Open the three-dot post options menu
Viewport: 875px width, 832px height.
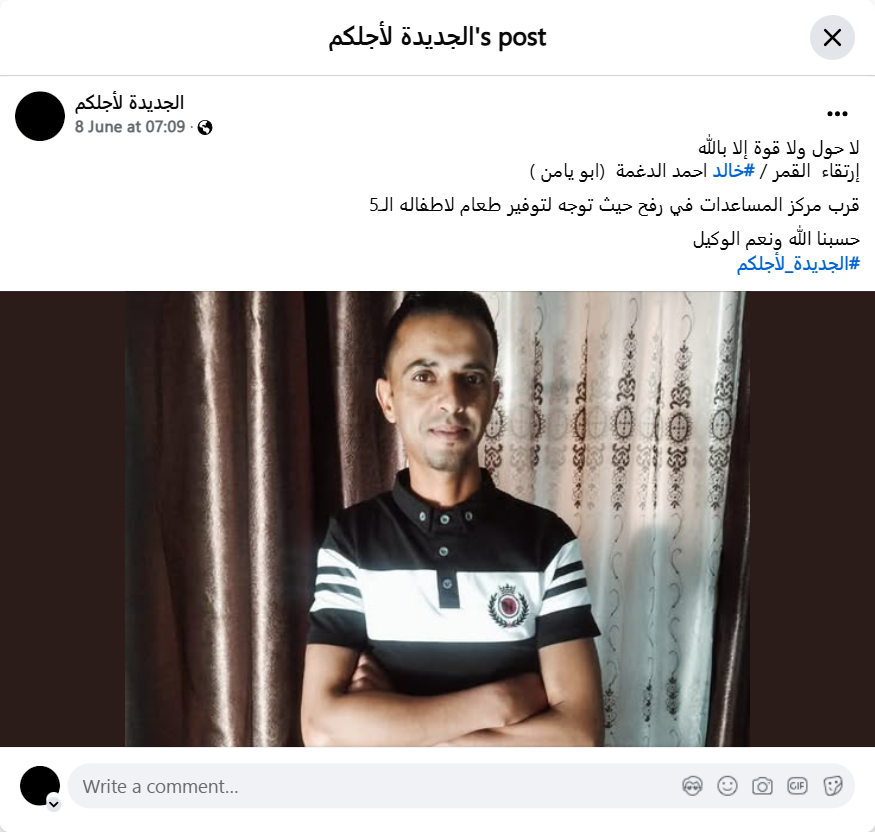tap(837, 114)
